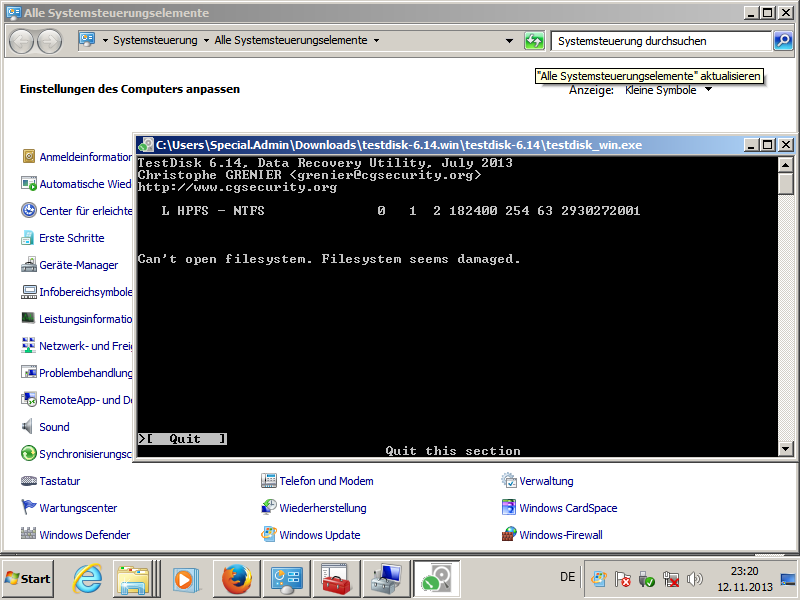
Task: Open red toolbox taskbar icon
Action: [336, 579]
